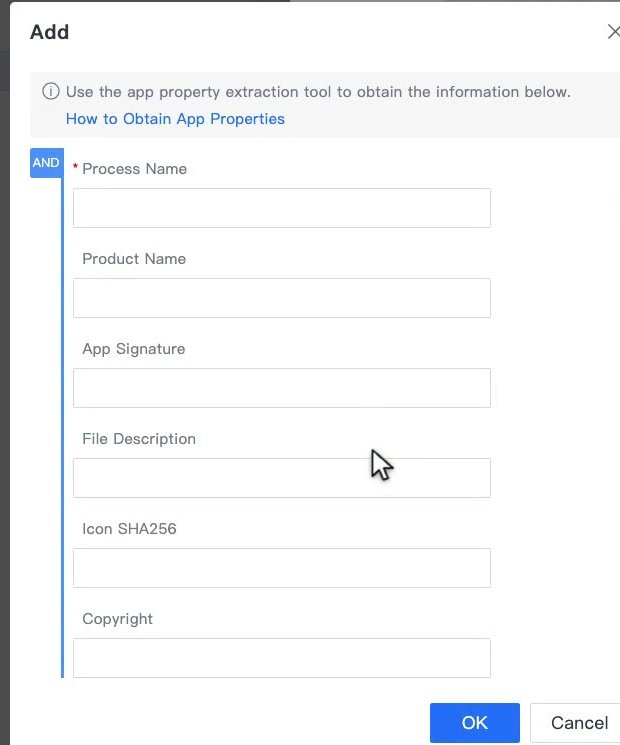
Task: Click the app property extraction tool notice text
Action: 318,91
